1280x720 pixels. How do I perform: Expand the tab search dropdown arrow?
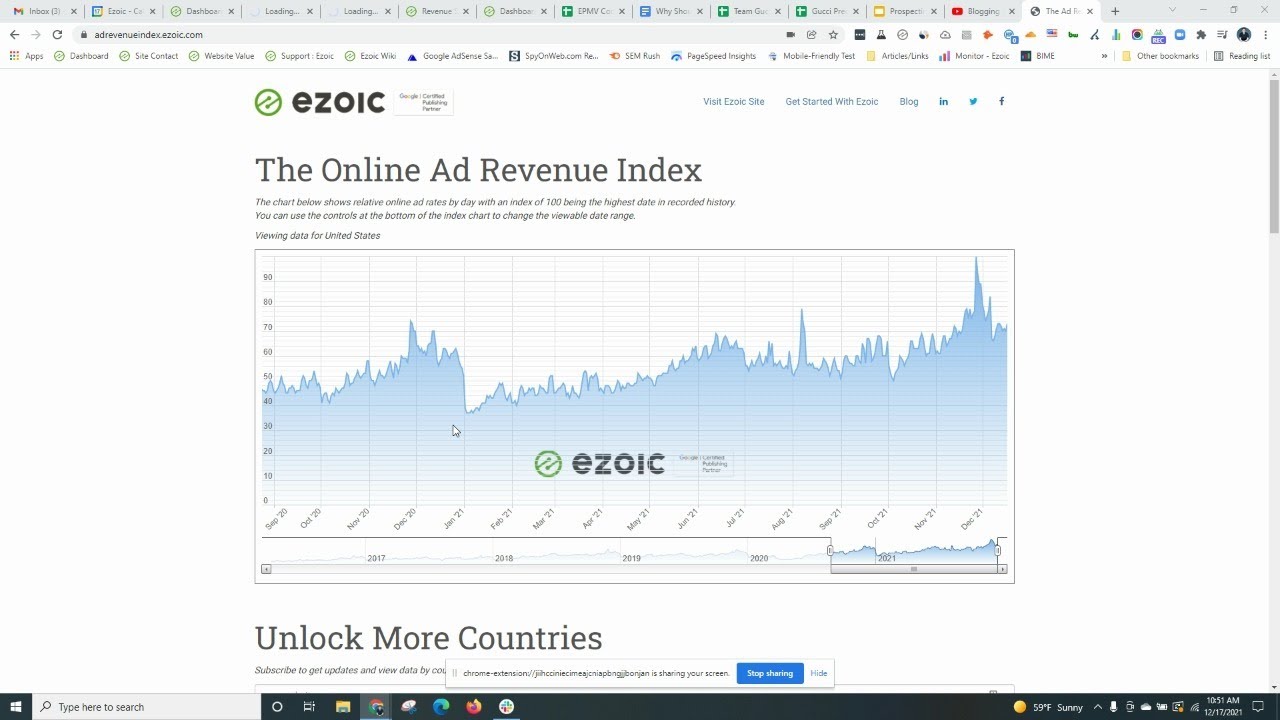click(1172, 10)
